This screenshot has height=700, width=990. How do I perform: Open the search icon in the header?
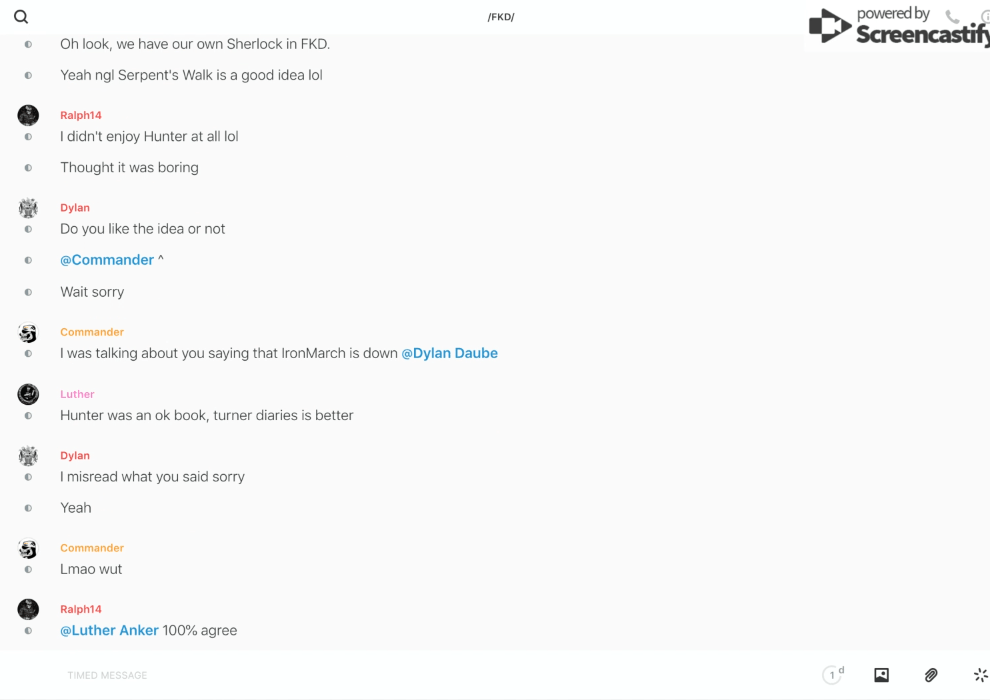[x=21, y=17]
